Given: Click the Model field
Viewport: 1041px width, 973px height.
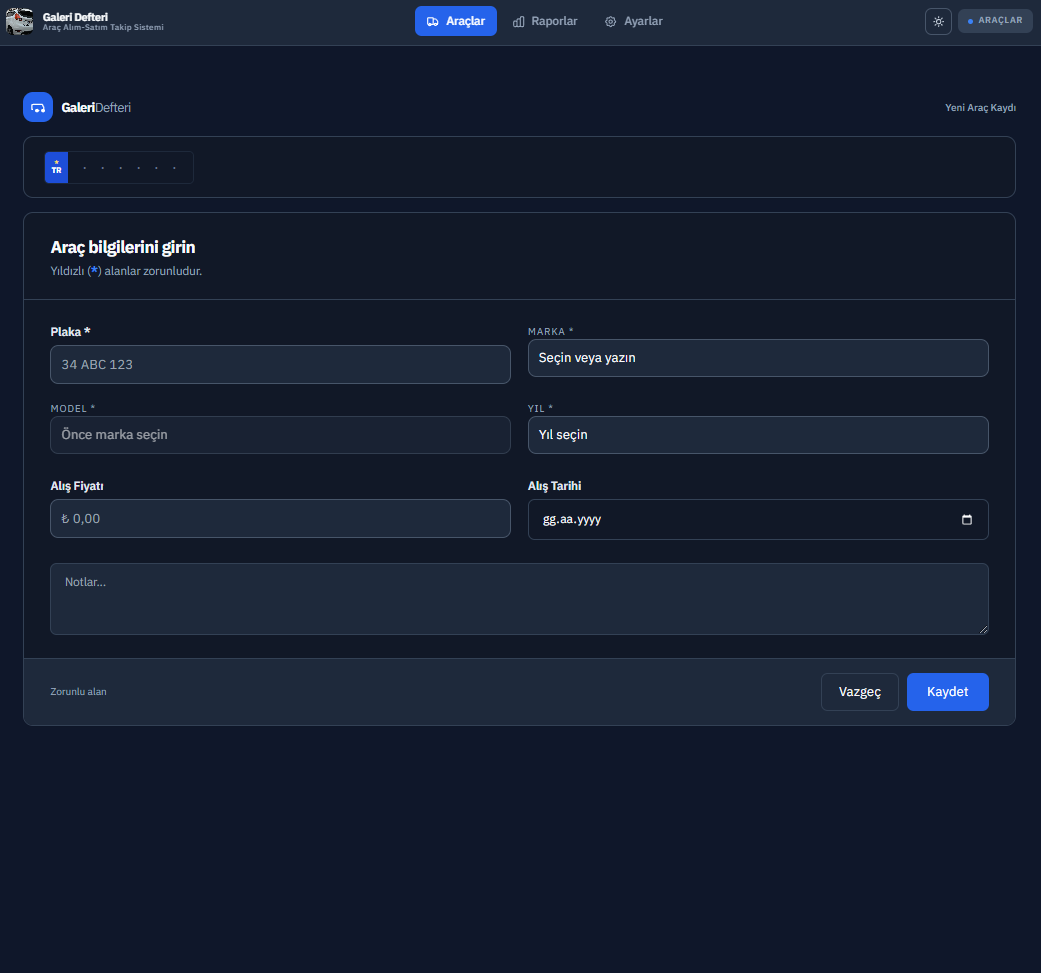Looking at the screenshot, I should 280,435.
